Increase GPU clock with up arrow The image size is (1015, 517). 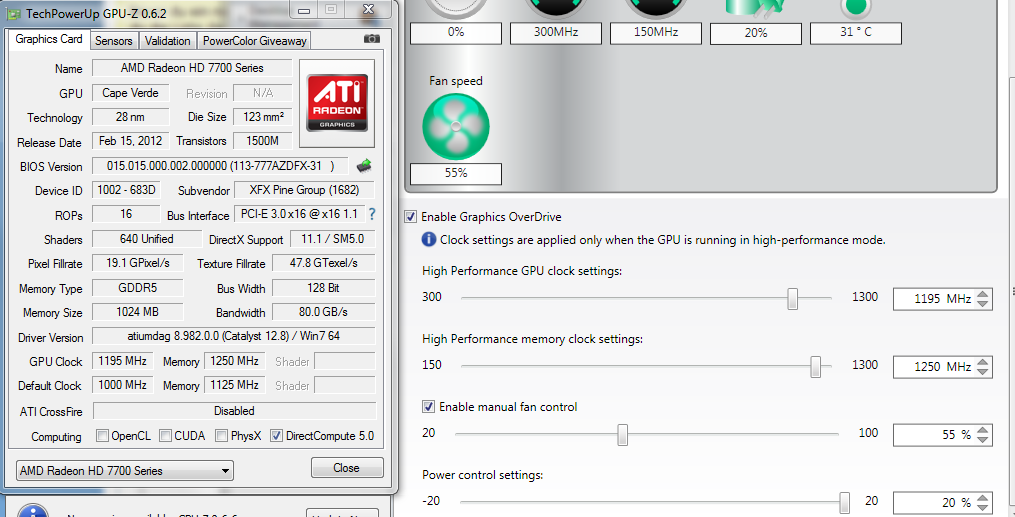983,294
